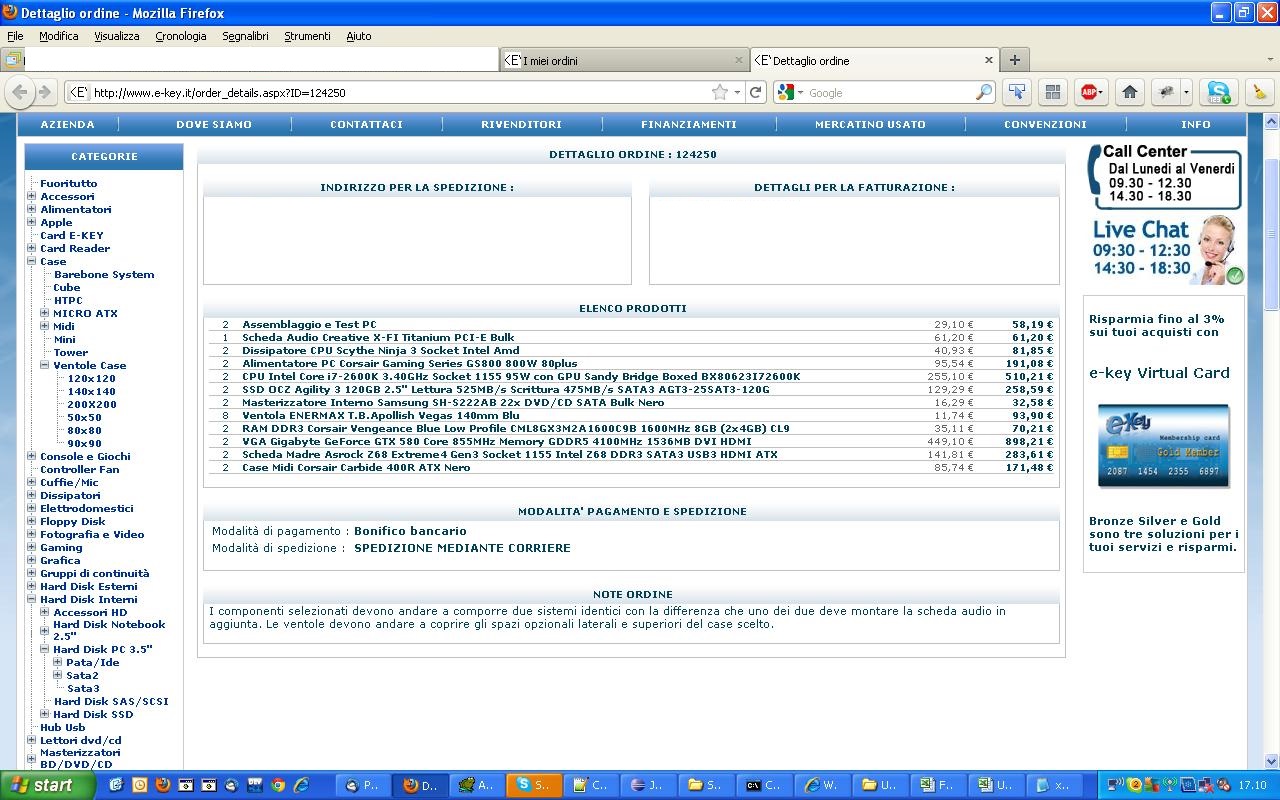Open the Aiuto menu
The height and width of the screenshot is (800, 1280).
coord(359,36)
